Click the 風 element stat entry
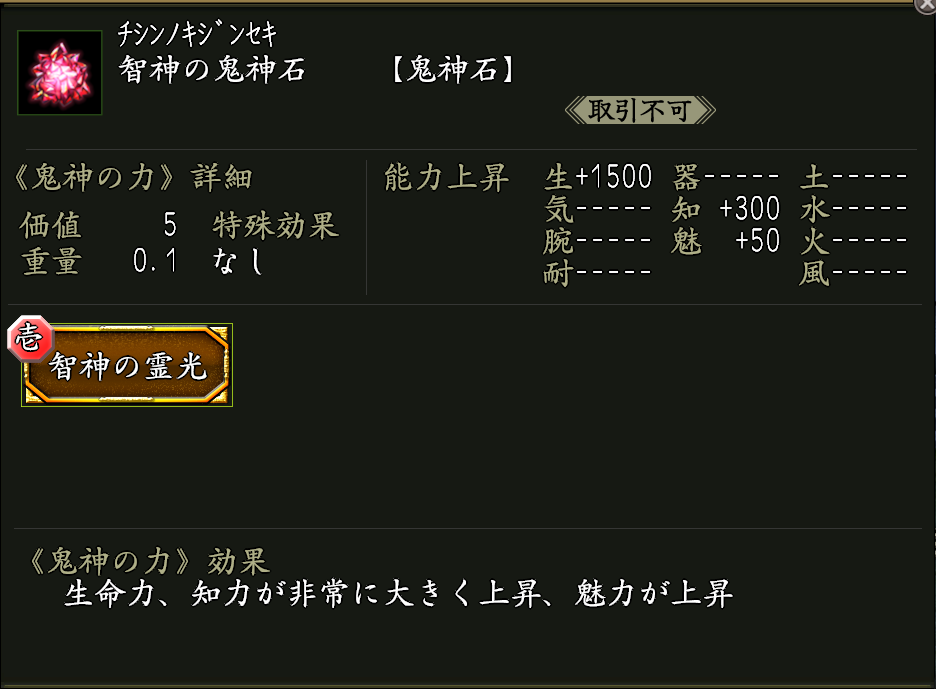The width and height of the screenshot is (936, 689). pyautogui.click(x=853, y=273)
